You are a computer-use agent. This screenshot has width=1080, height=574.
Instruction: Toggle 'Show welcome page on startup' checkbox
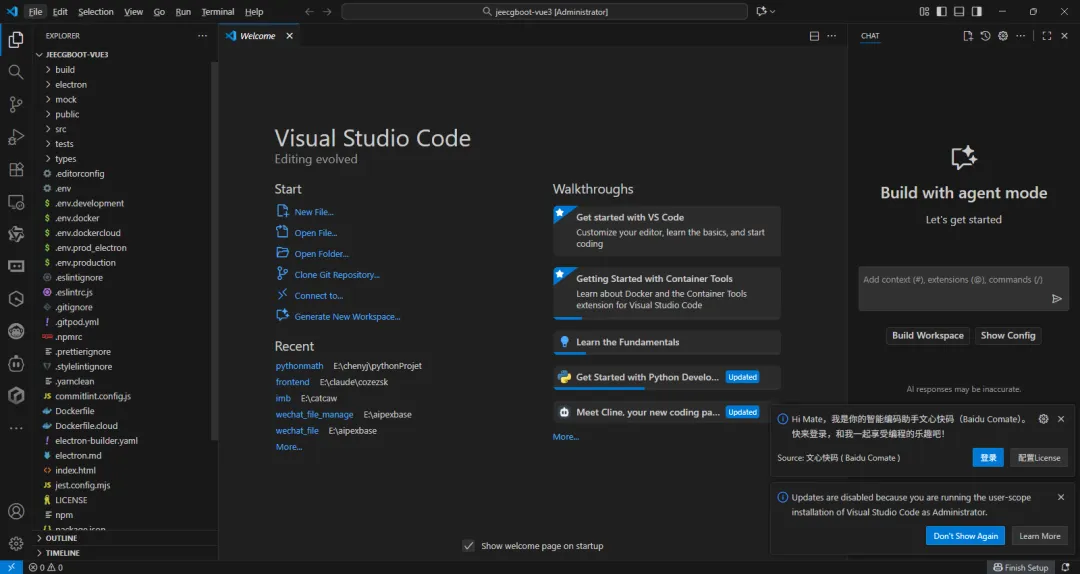[468, 546]
